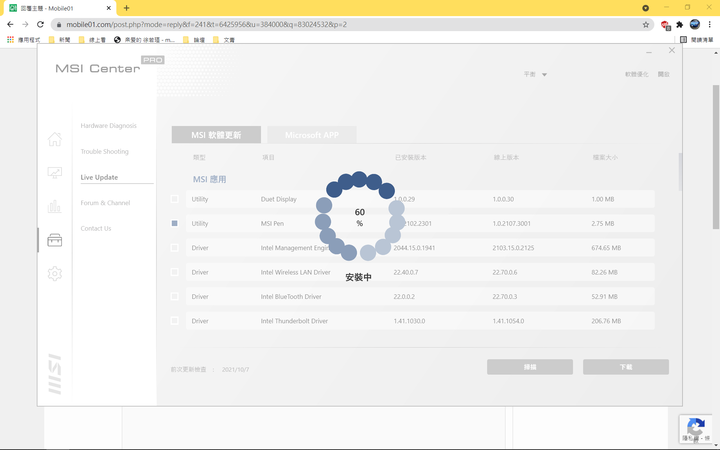Open the bar chart icon in MSI sidebar
The width and height of the screenshot is (720, 450).
(x=55, y=206)
